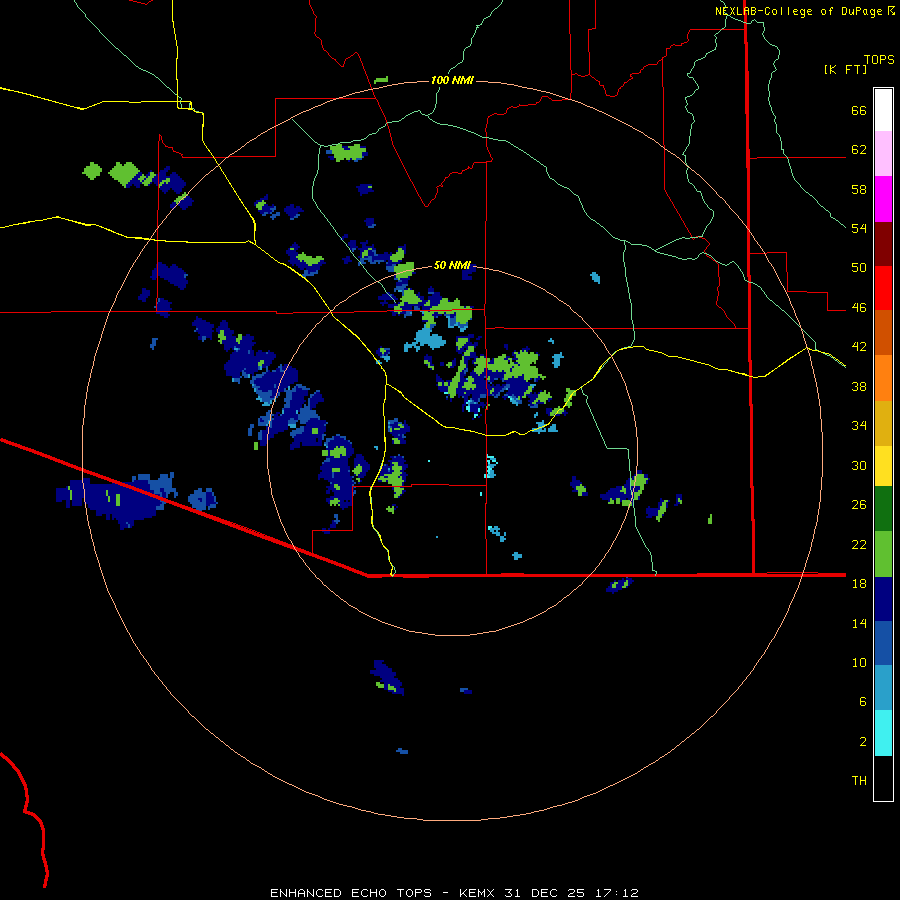Click the "NEXLAB-College of DuPage" credit text

[x=798, y=11]
